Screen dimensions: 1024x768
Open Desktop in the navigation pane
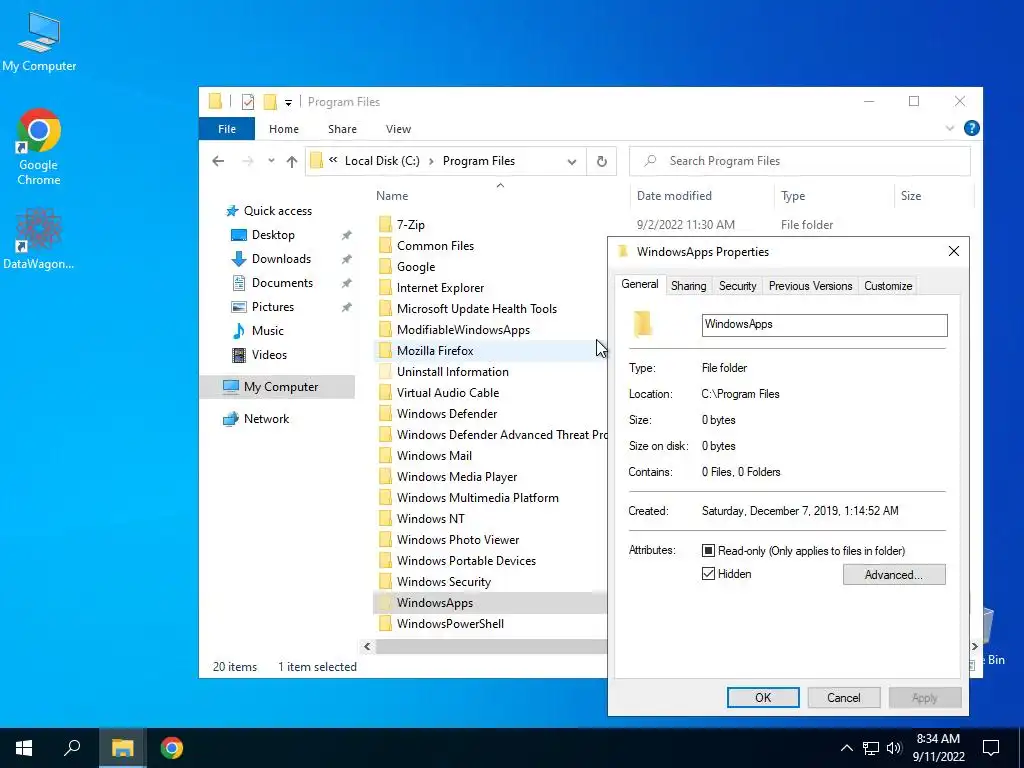point(273,235)
